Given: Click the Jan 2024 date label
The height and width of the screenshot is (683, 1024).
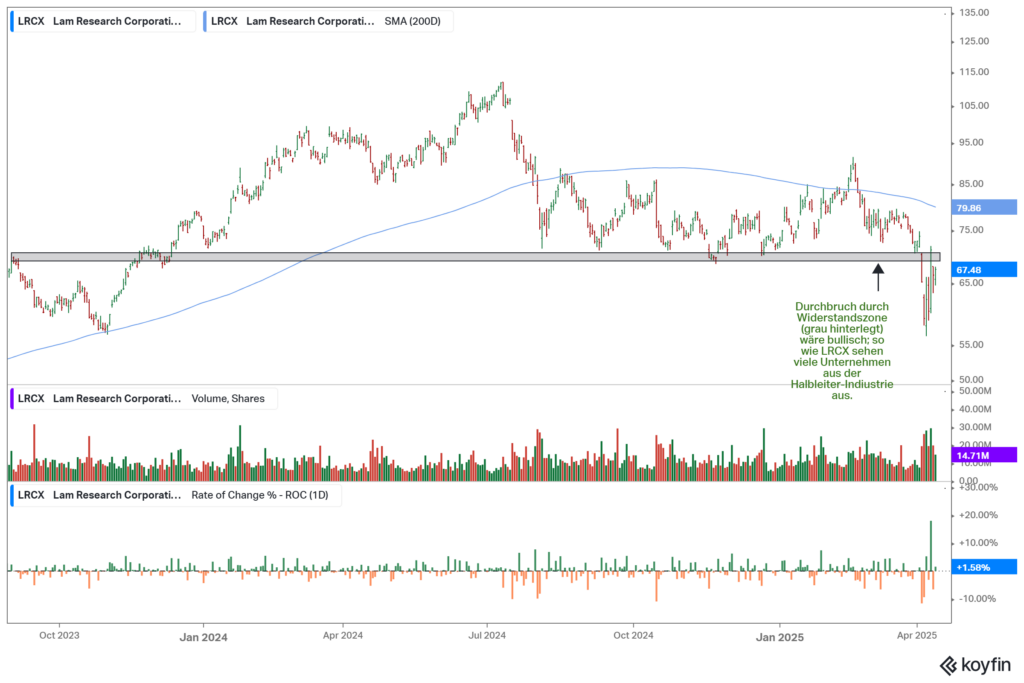Looking at the screenshot, I should click(x=203, y=637).
